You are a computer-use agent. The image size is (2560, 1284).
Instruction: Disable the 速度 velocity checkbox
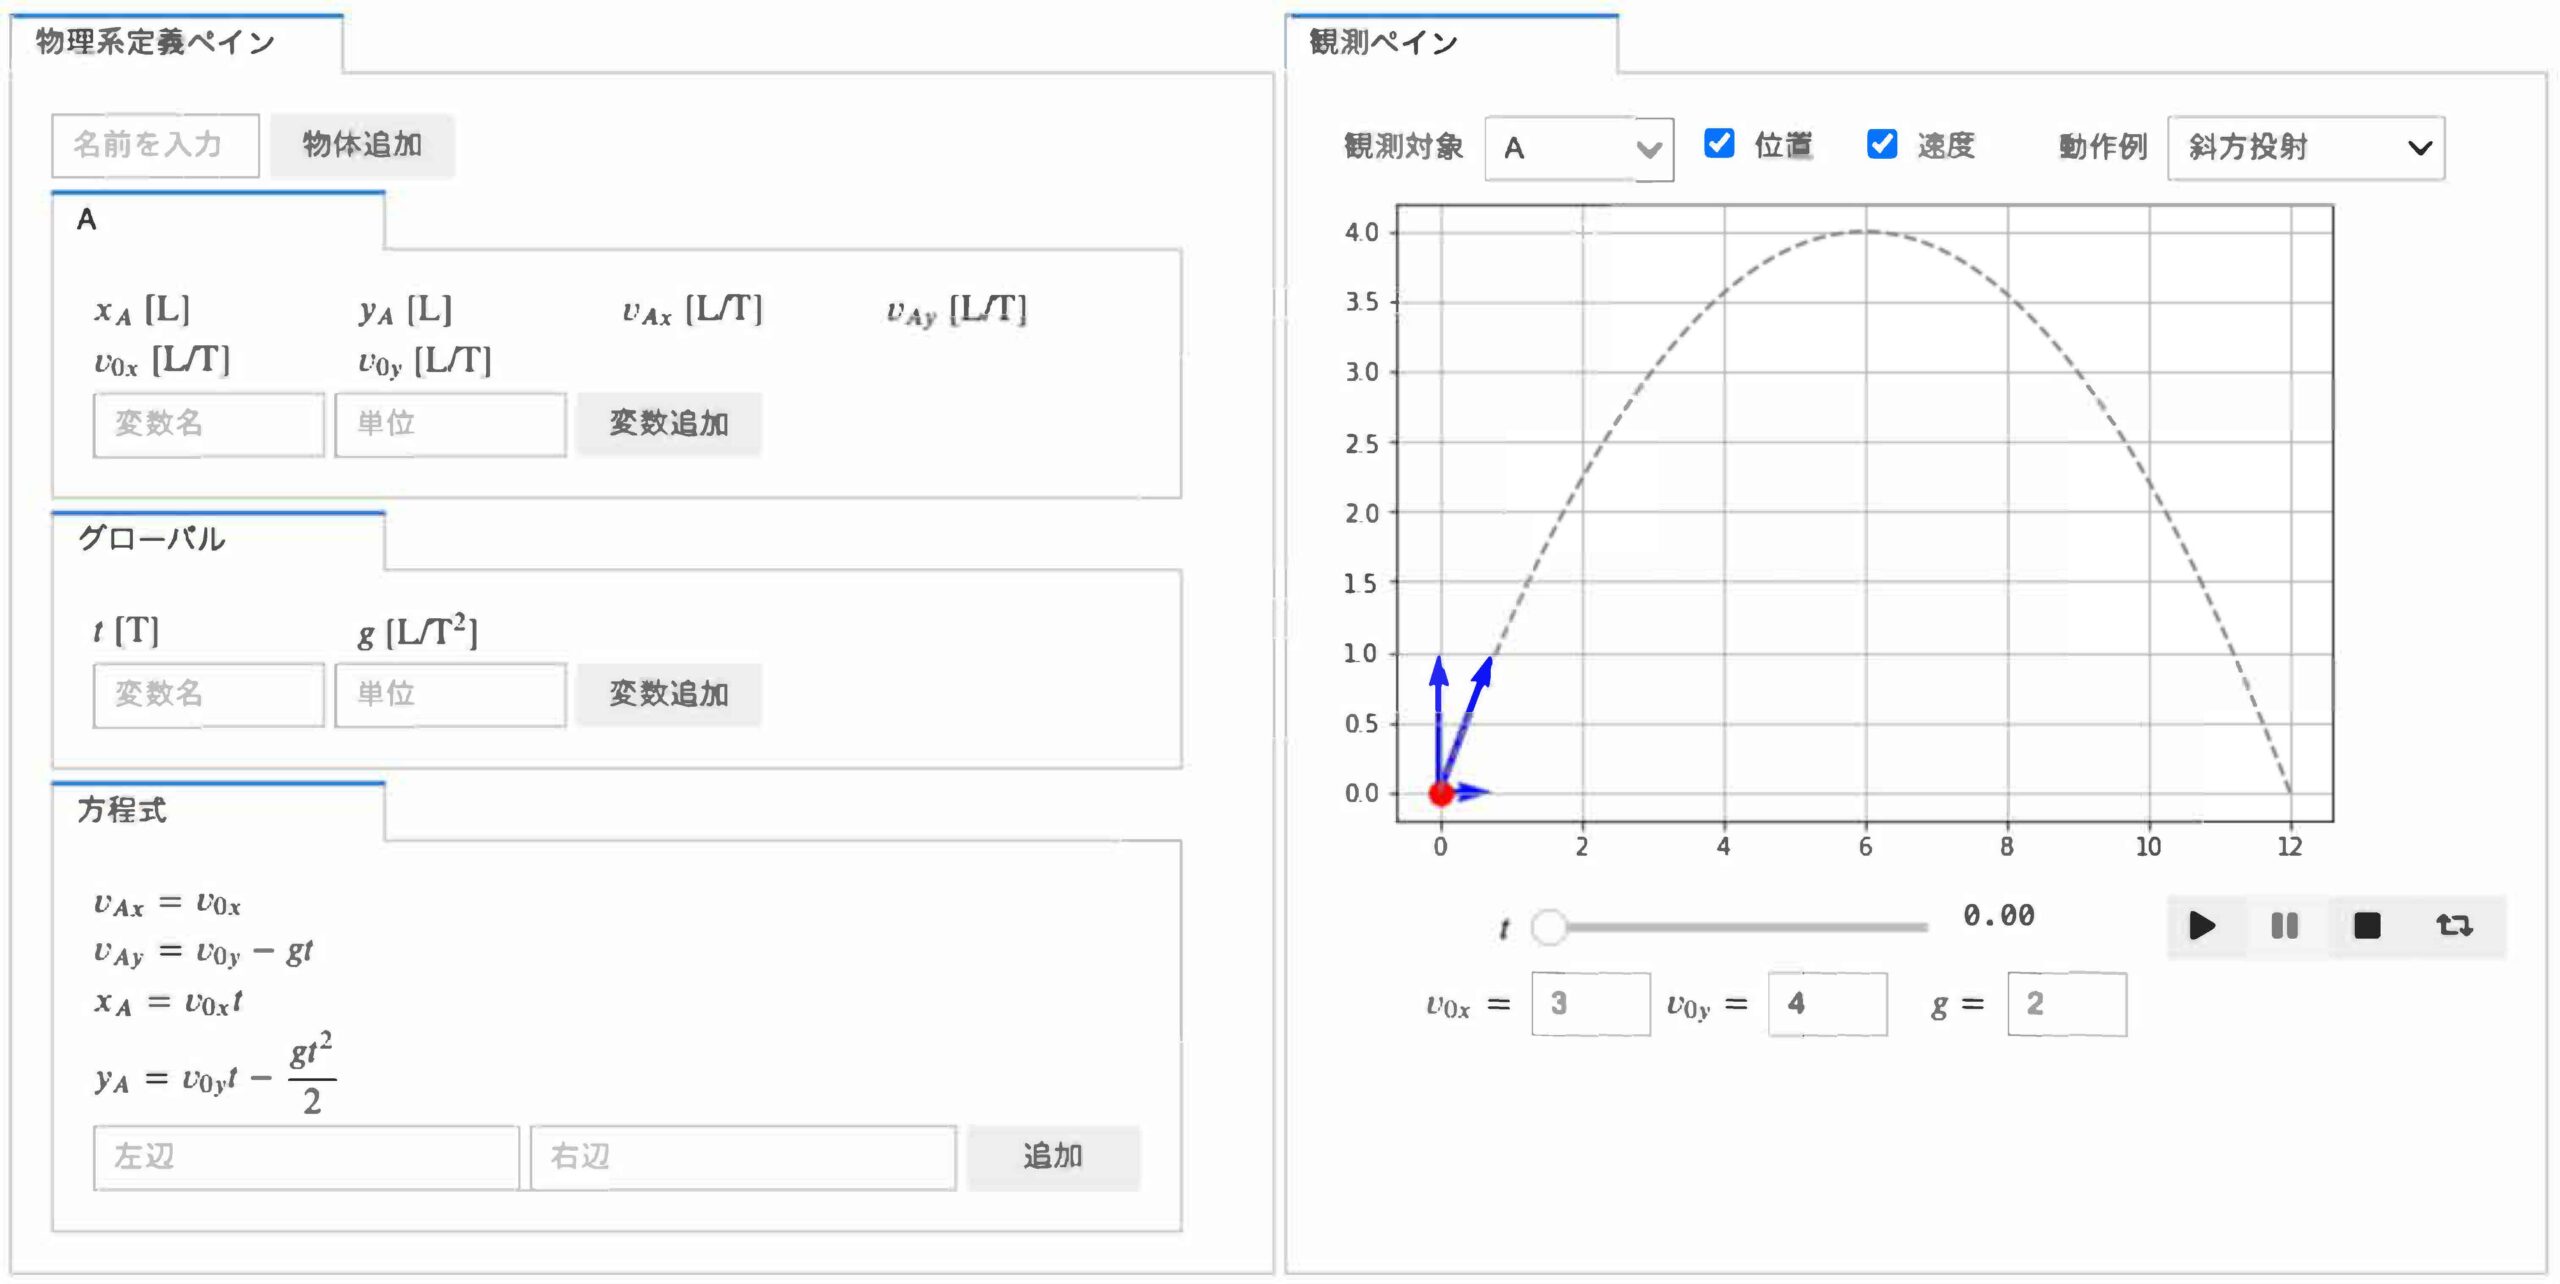coord(1882,144)
